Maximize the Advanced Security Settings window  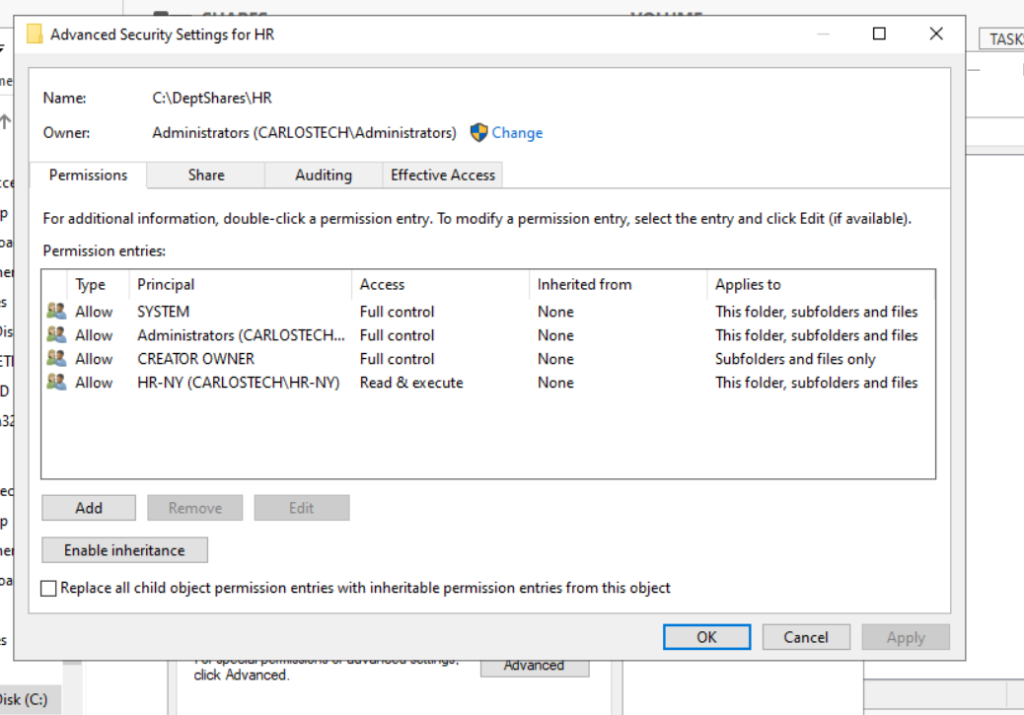coord(879,34)
